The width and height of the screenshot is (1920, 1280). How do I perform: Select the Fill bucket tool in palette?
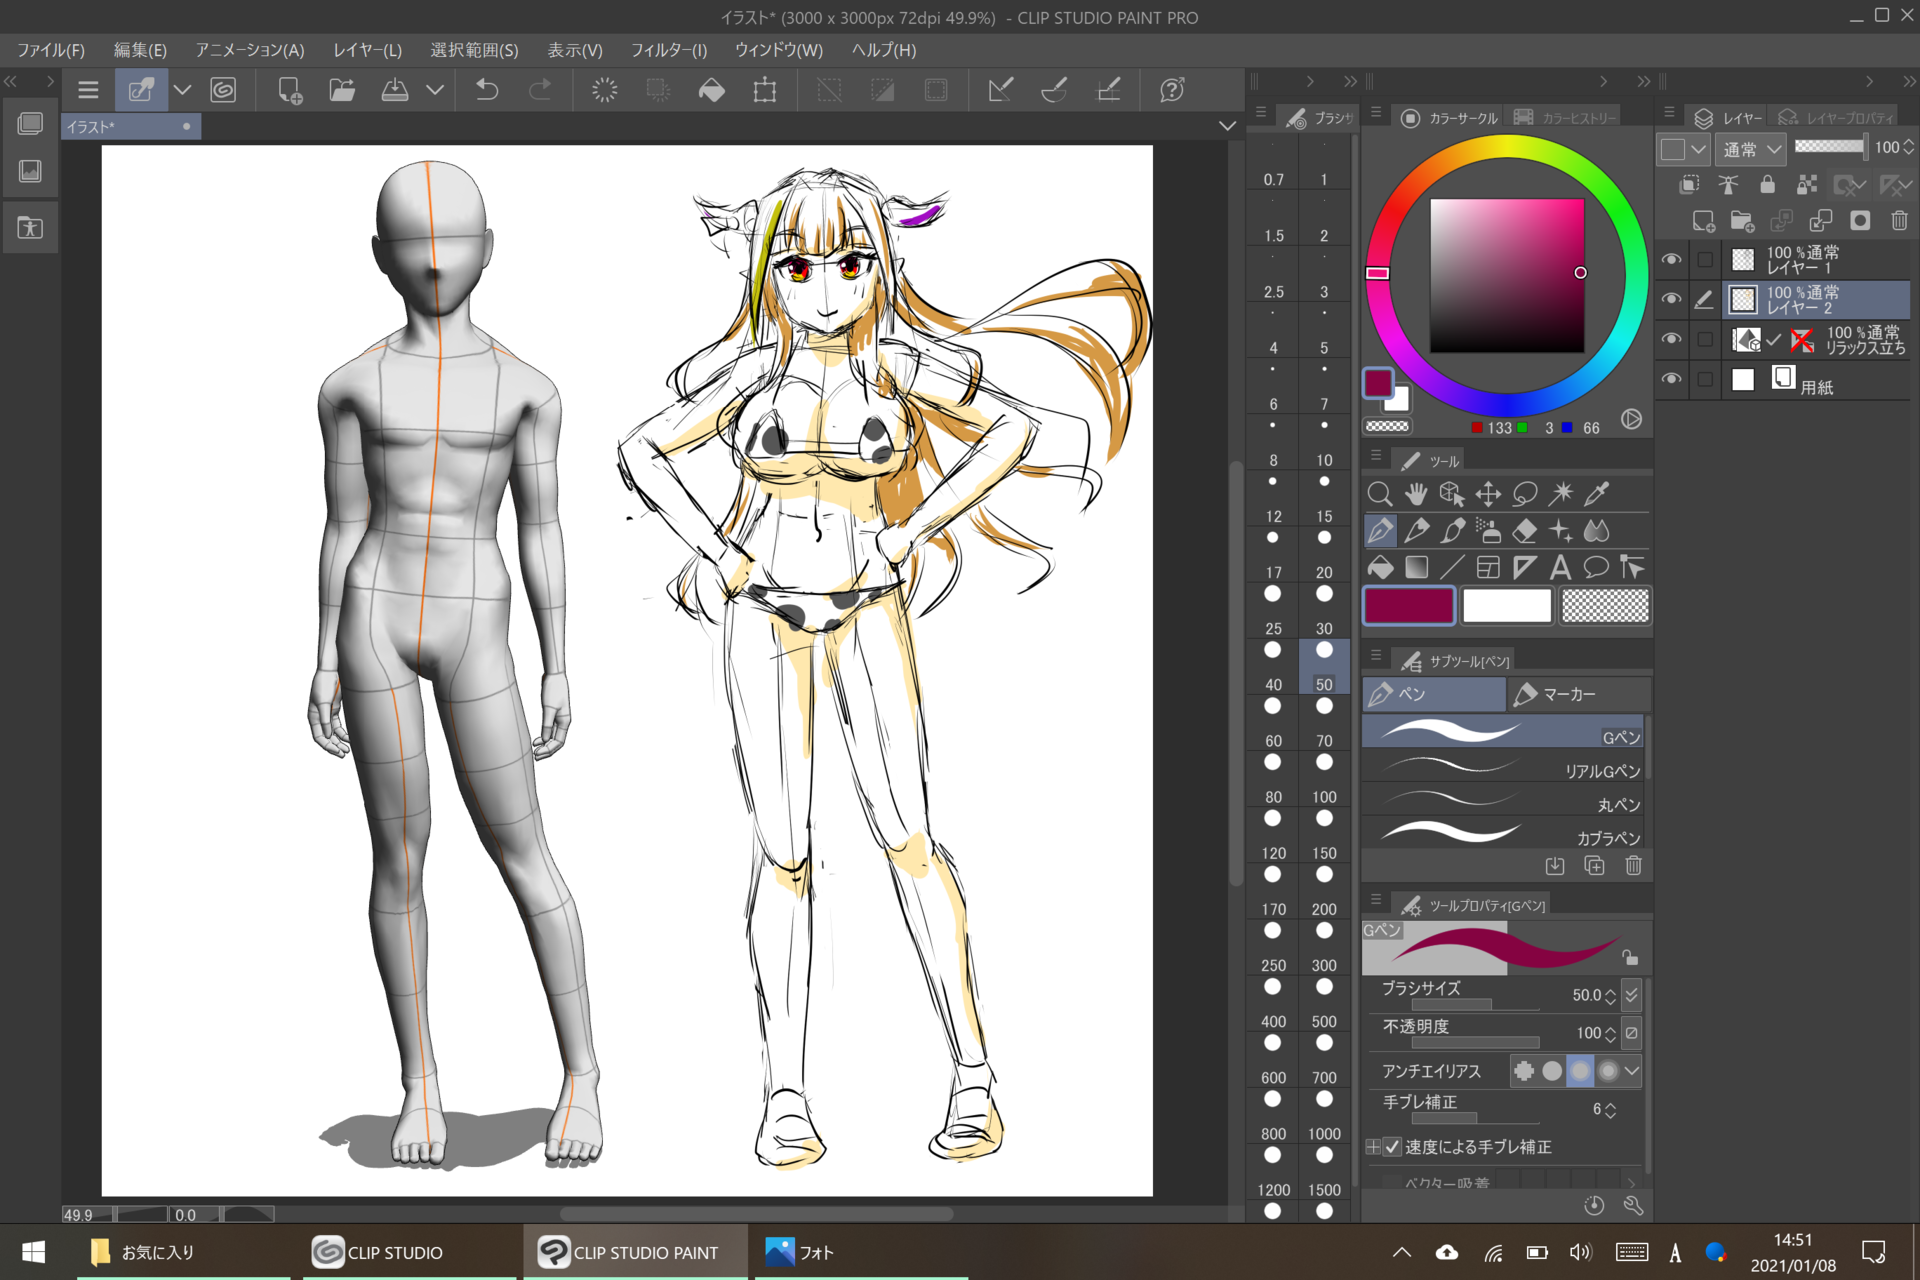click(1380, 568)
